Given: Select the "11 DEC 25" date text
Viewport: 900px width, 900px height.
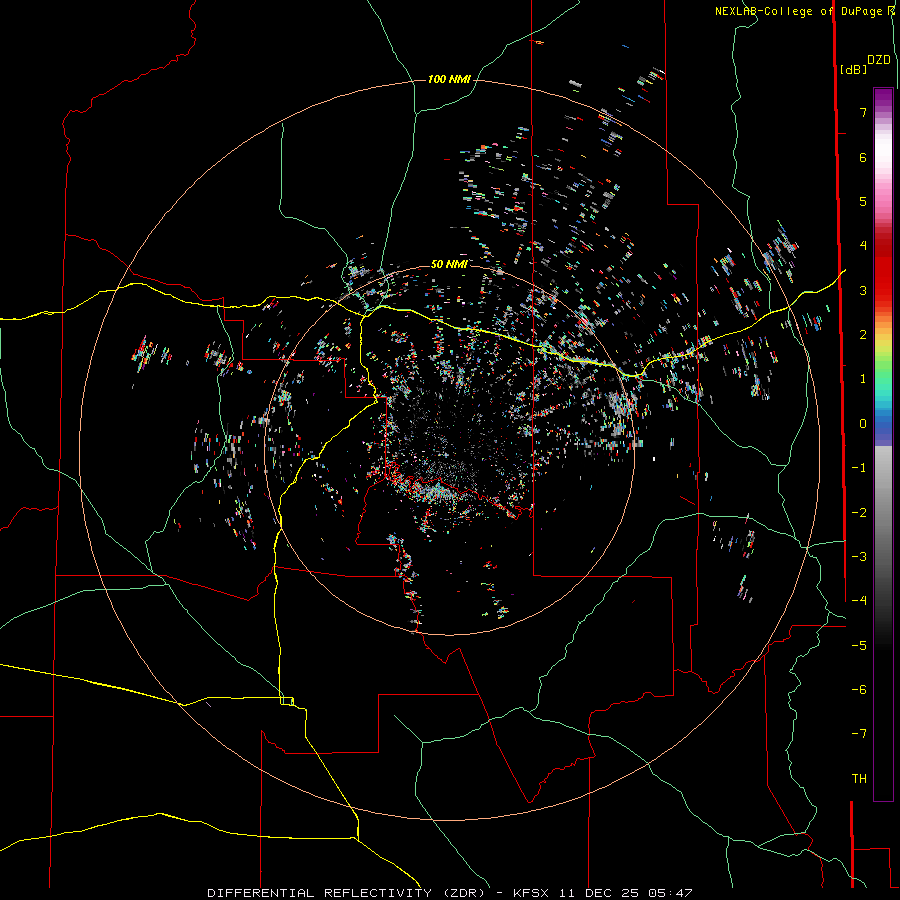Looking at the screenshot, I should [x=599, y=893].
